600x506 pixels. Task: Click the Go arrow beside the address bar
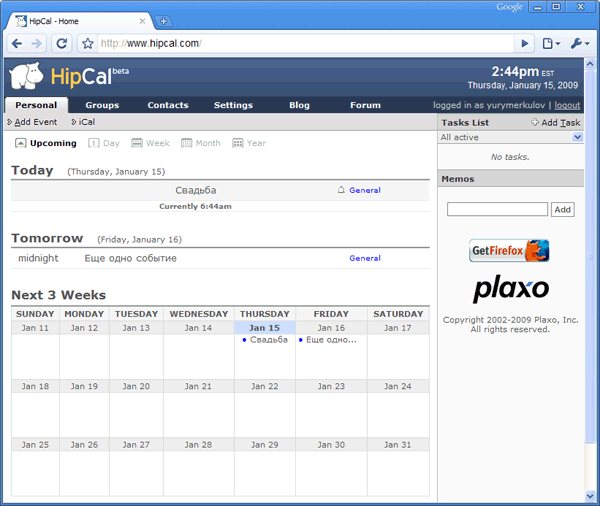[x=525, y=44]
